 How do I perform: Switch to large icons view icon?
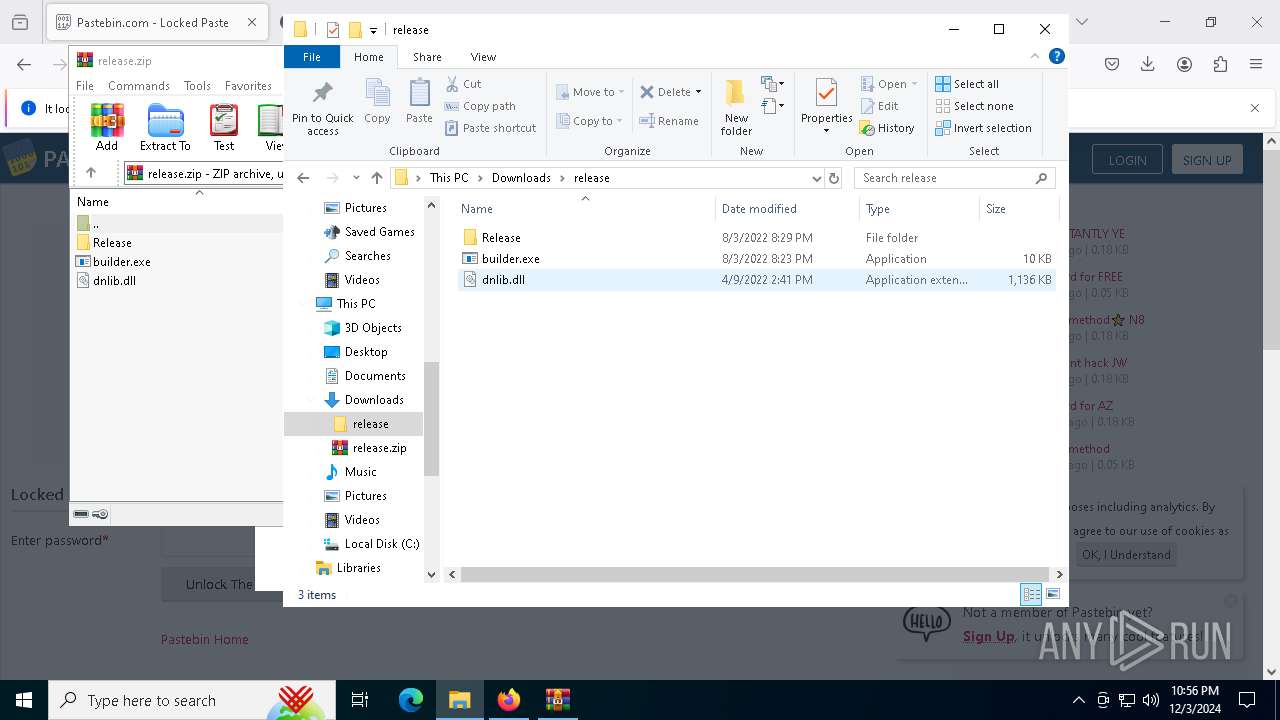pos(1052,594)
